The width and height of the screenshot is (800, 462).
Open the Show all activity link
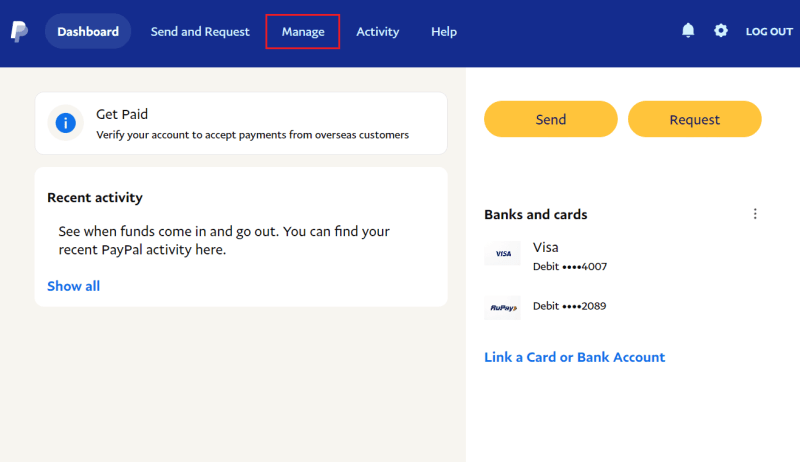point(73,286)
